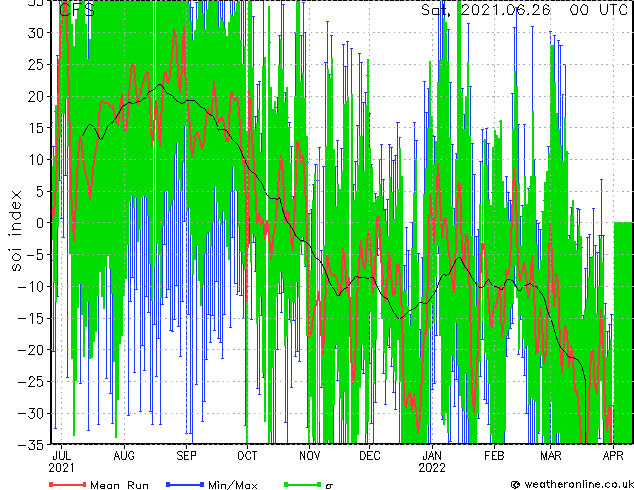
Task: Select y-axis value 30
Action: 36,33
